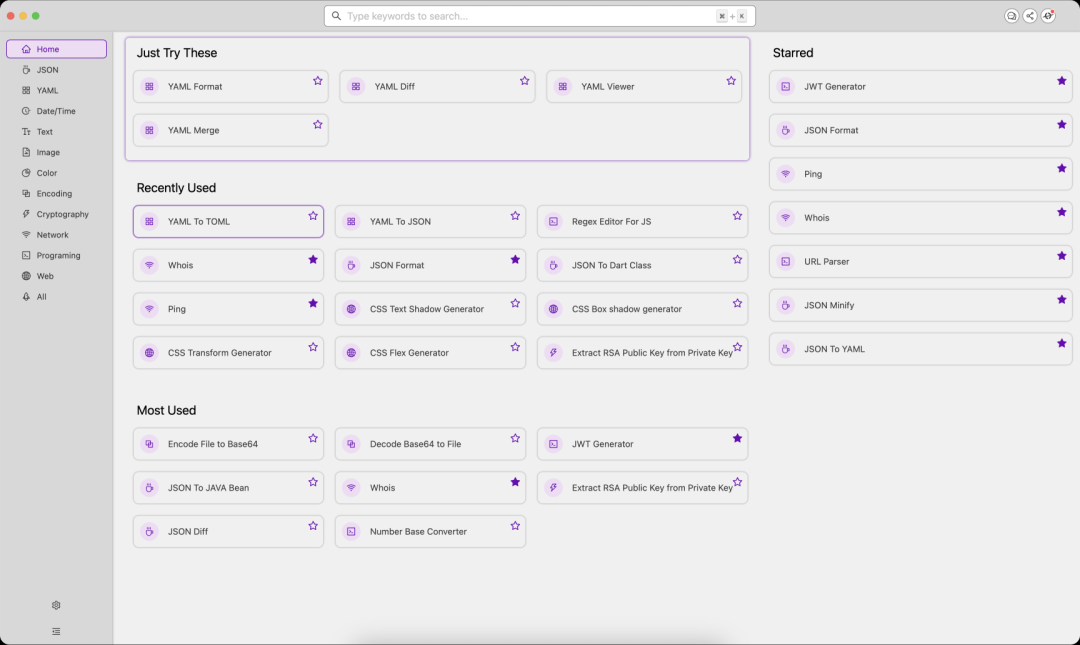Star the YAML Format tool
This screenshot has width=1080, height=645.
coord(318,81)
